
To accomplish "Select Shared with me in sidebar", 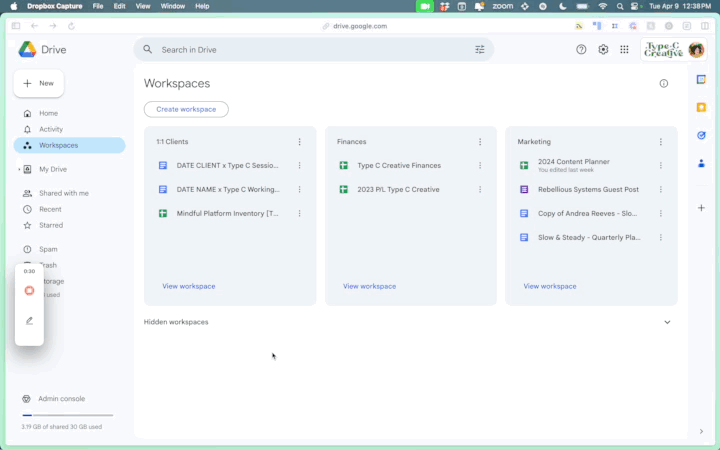I will point(63,193).
